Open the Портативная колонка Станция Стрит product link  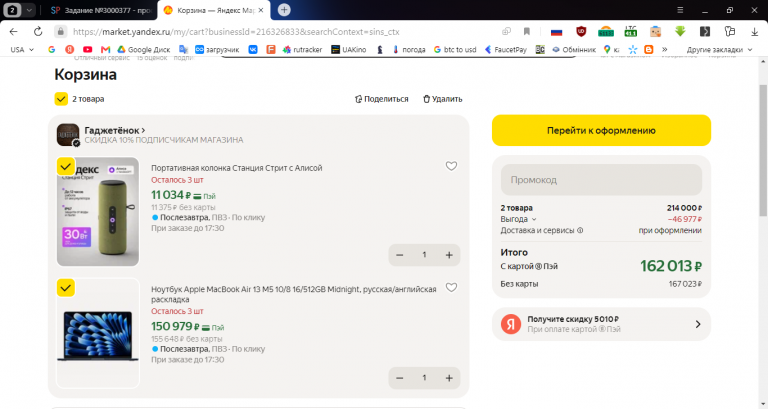tap(237, 168)
